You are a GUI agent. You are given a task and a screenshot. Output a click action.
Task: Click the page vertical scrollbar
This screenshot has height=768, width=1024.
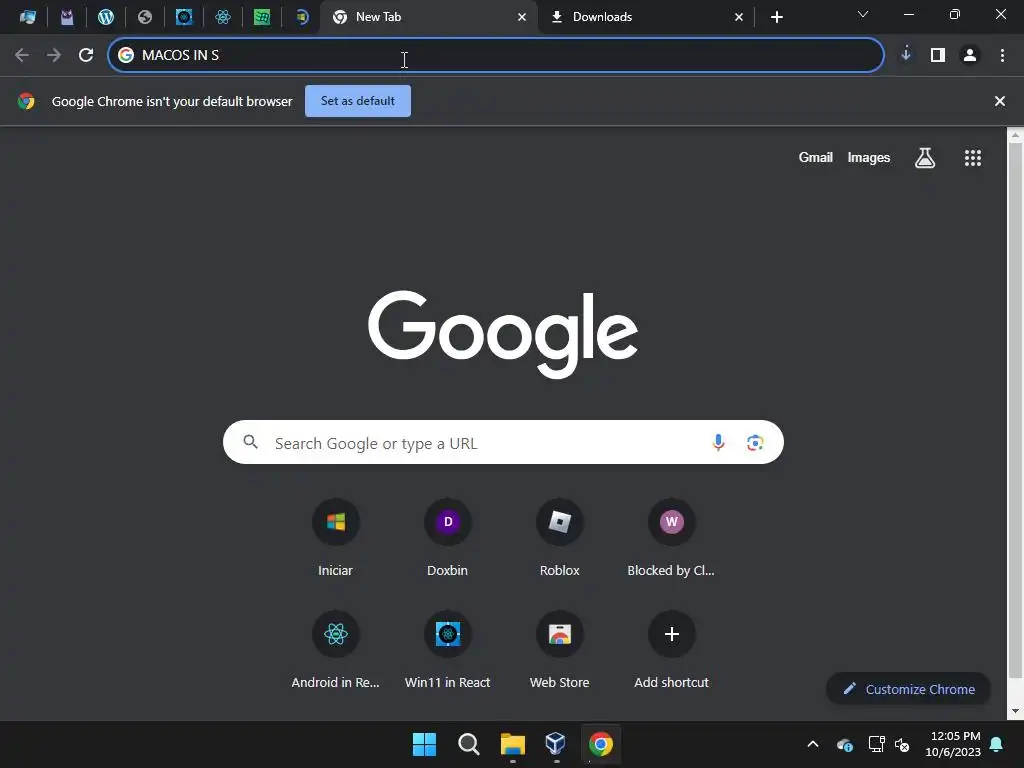pyautogui.click(x=1015, y=409)
